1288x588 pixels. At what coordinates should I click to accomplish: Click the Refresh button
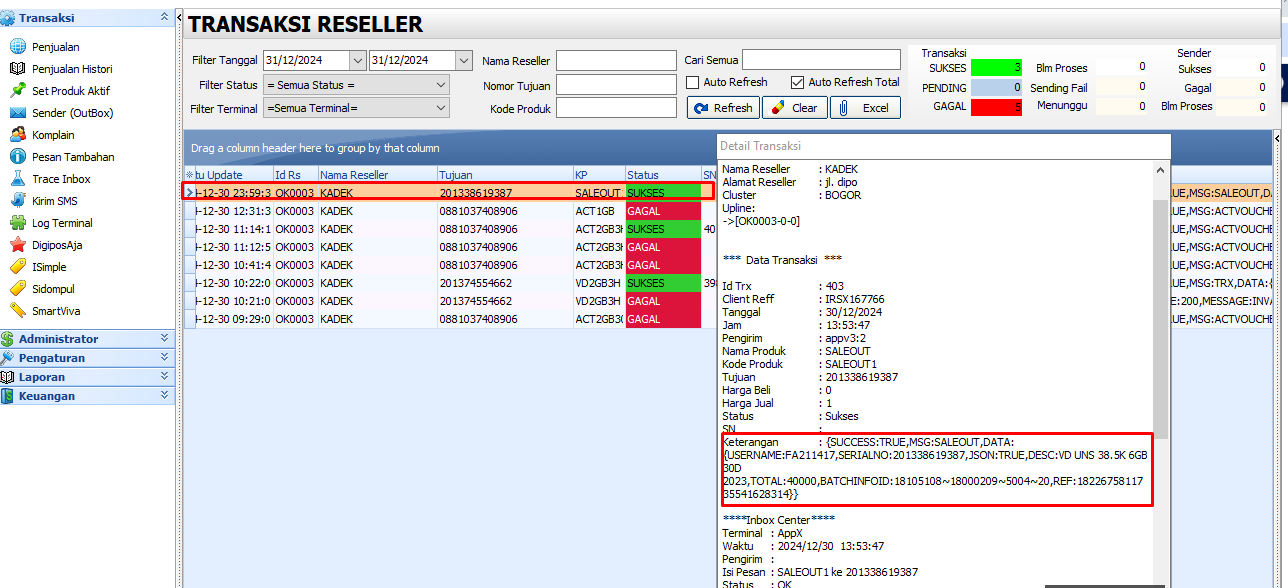coord(722,107)
